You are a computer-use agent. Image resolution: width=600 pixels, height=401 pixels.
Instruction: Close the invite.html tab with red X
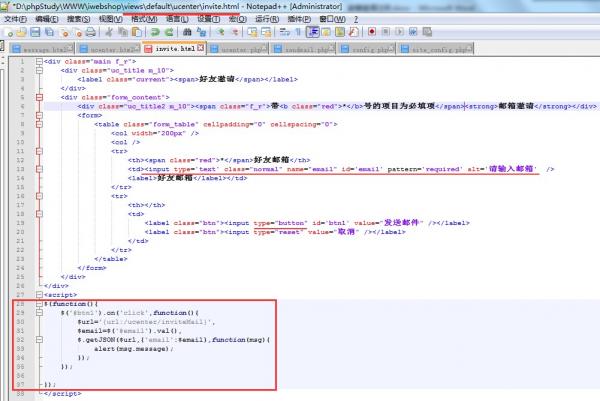[201, 48]
